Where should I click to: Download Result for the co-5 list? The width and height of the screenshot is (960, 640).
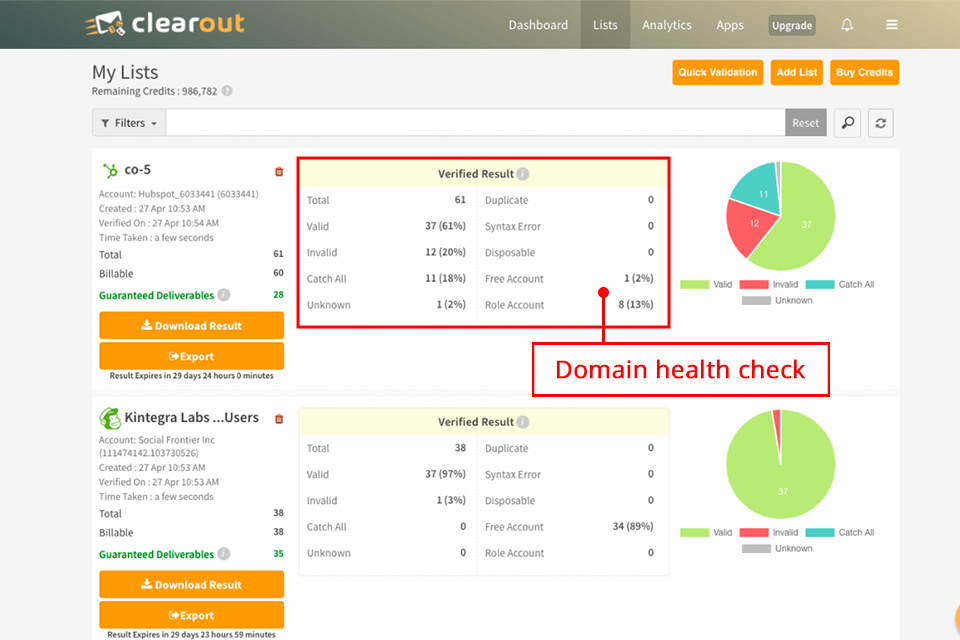click(192, 326)
